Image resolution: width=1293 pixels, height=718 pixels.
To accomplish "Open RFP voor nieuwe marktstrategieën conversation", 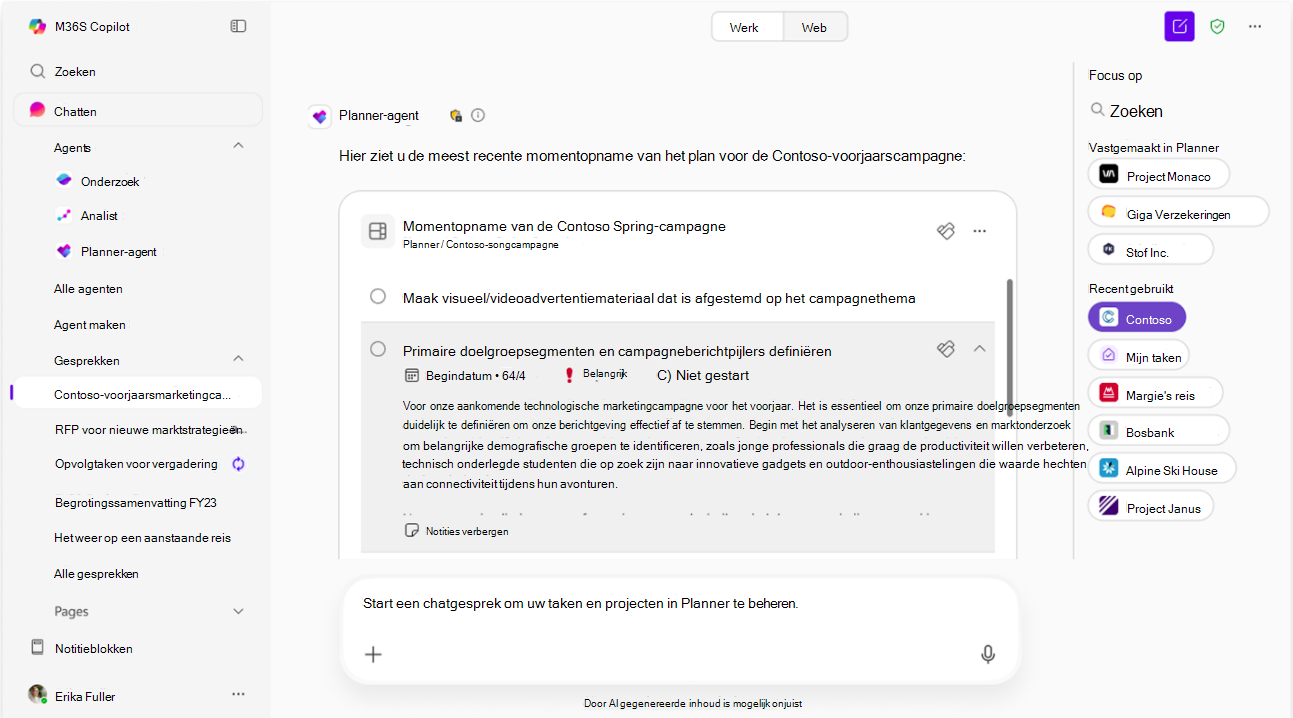I will (x=148, y=429).
